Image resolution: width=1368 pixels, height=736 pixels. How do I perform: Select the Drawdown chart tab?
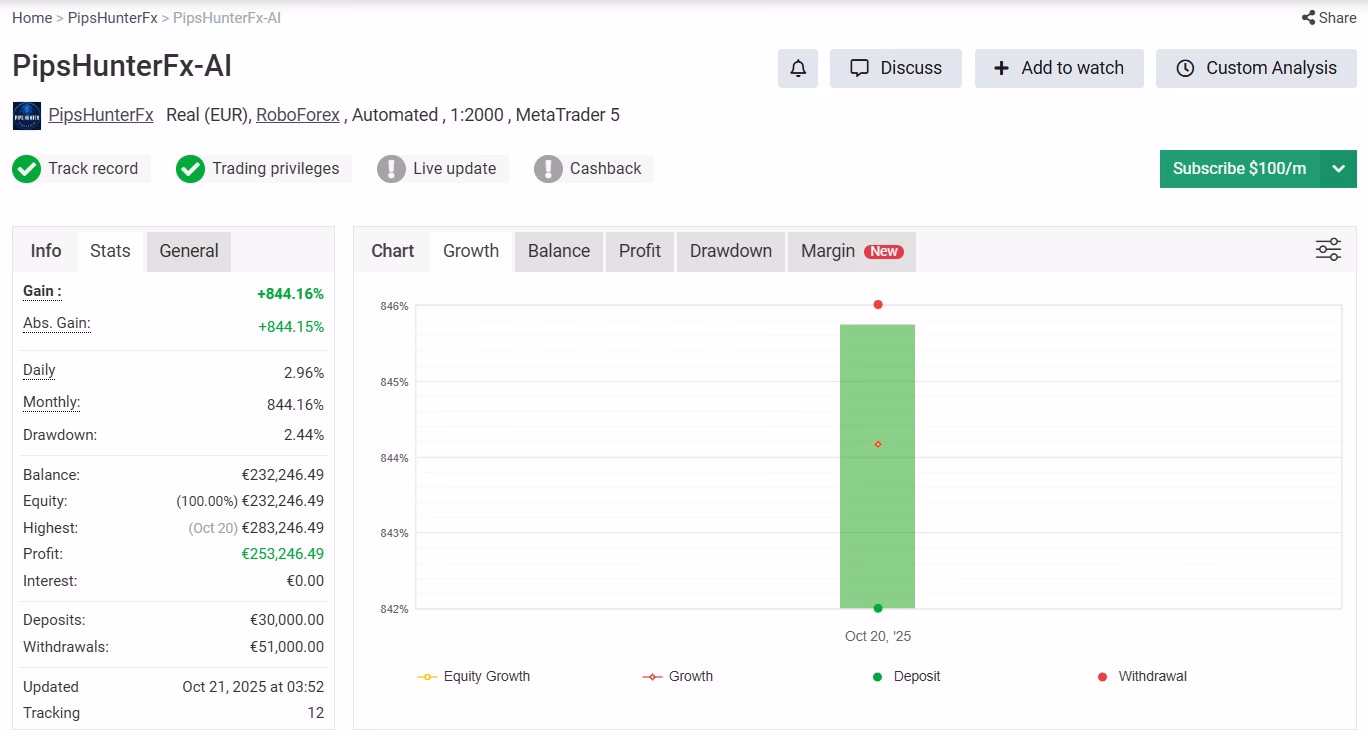click(731, 251)
